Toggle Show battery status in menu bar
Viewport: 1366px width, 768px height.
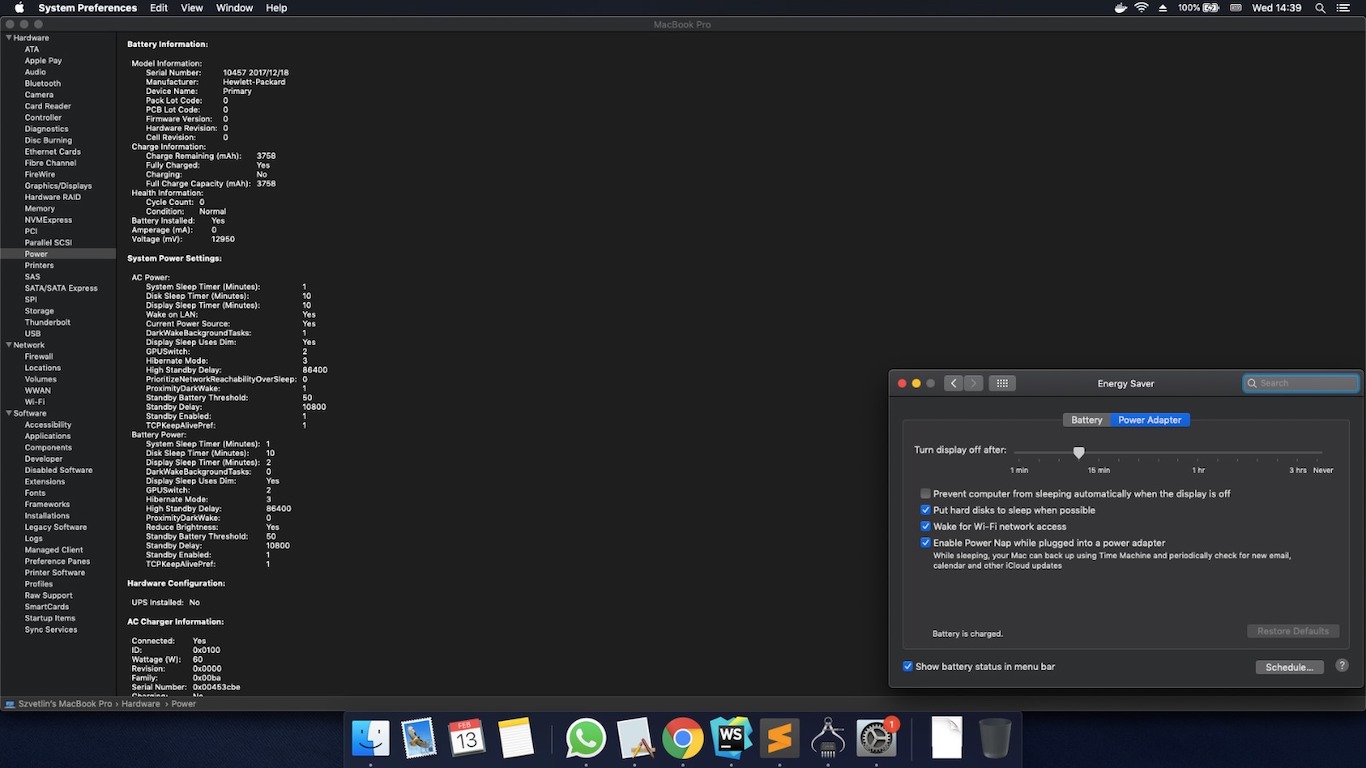(x=908, y=666)
